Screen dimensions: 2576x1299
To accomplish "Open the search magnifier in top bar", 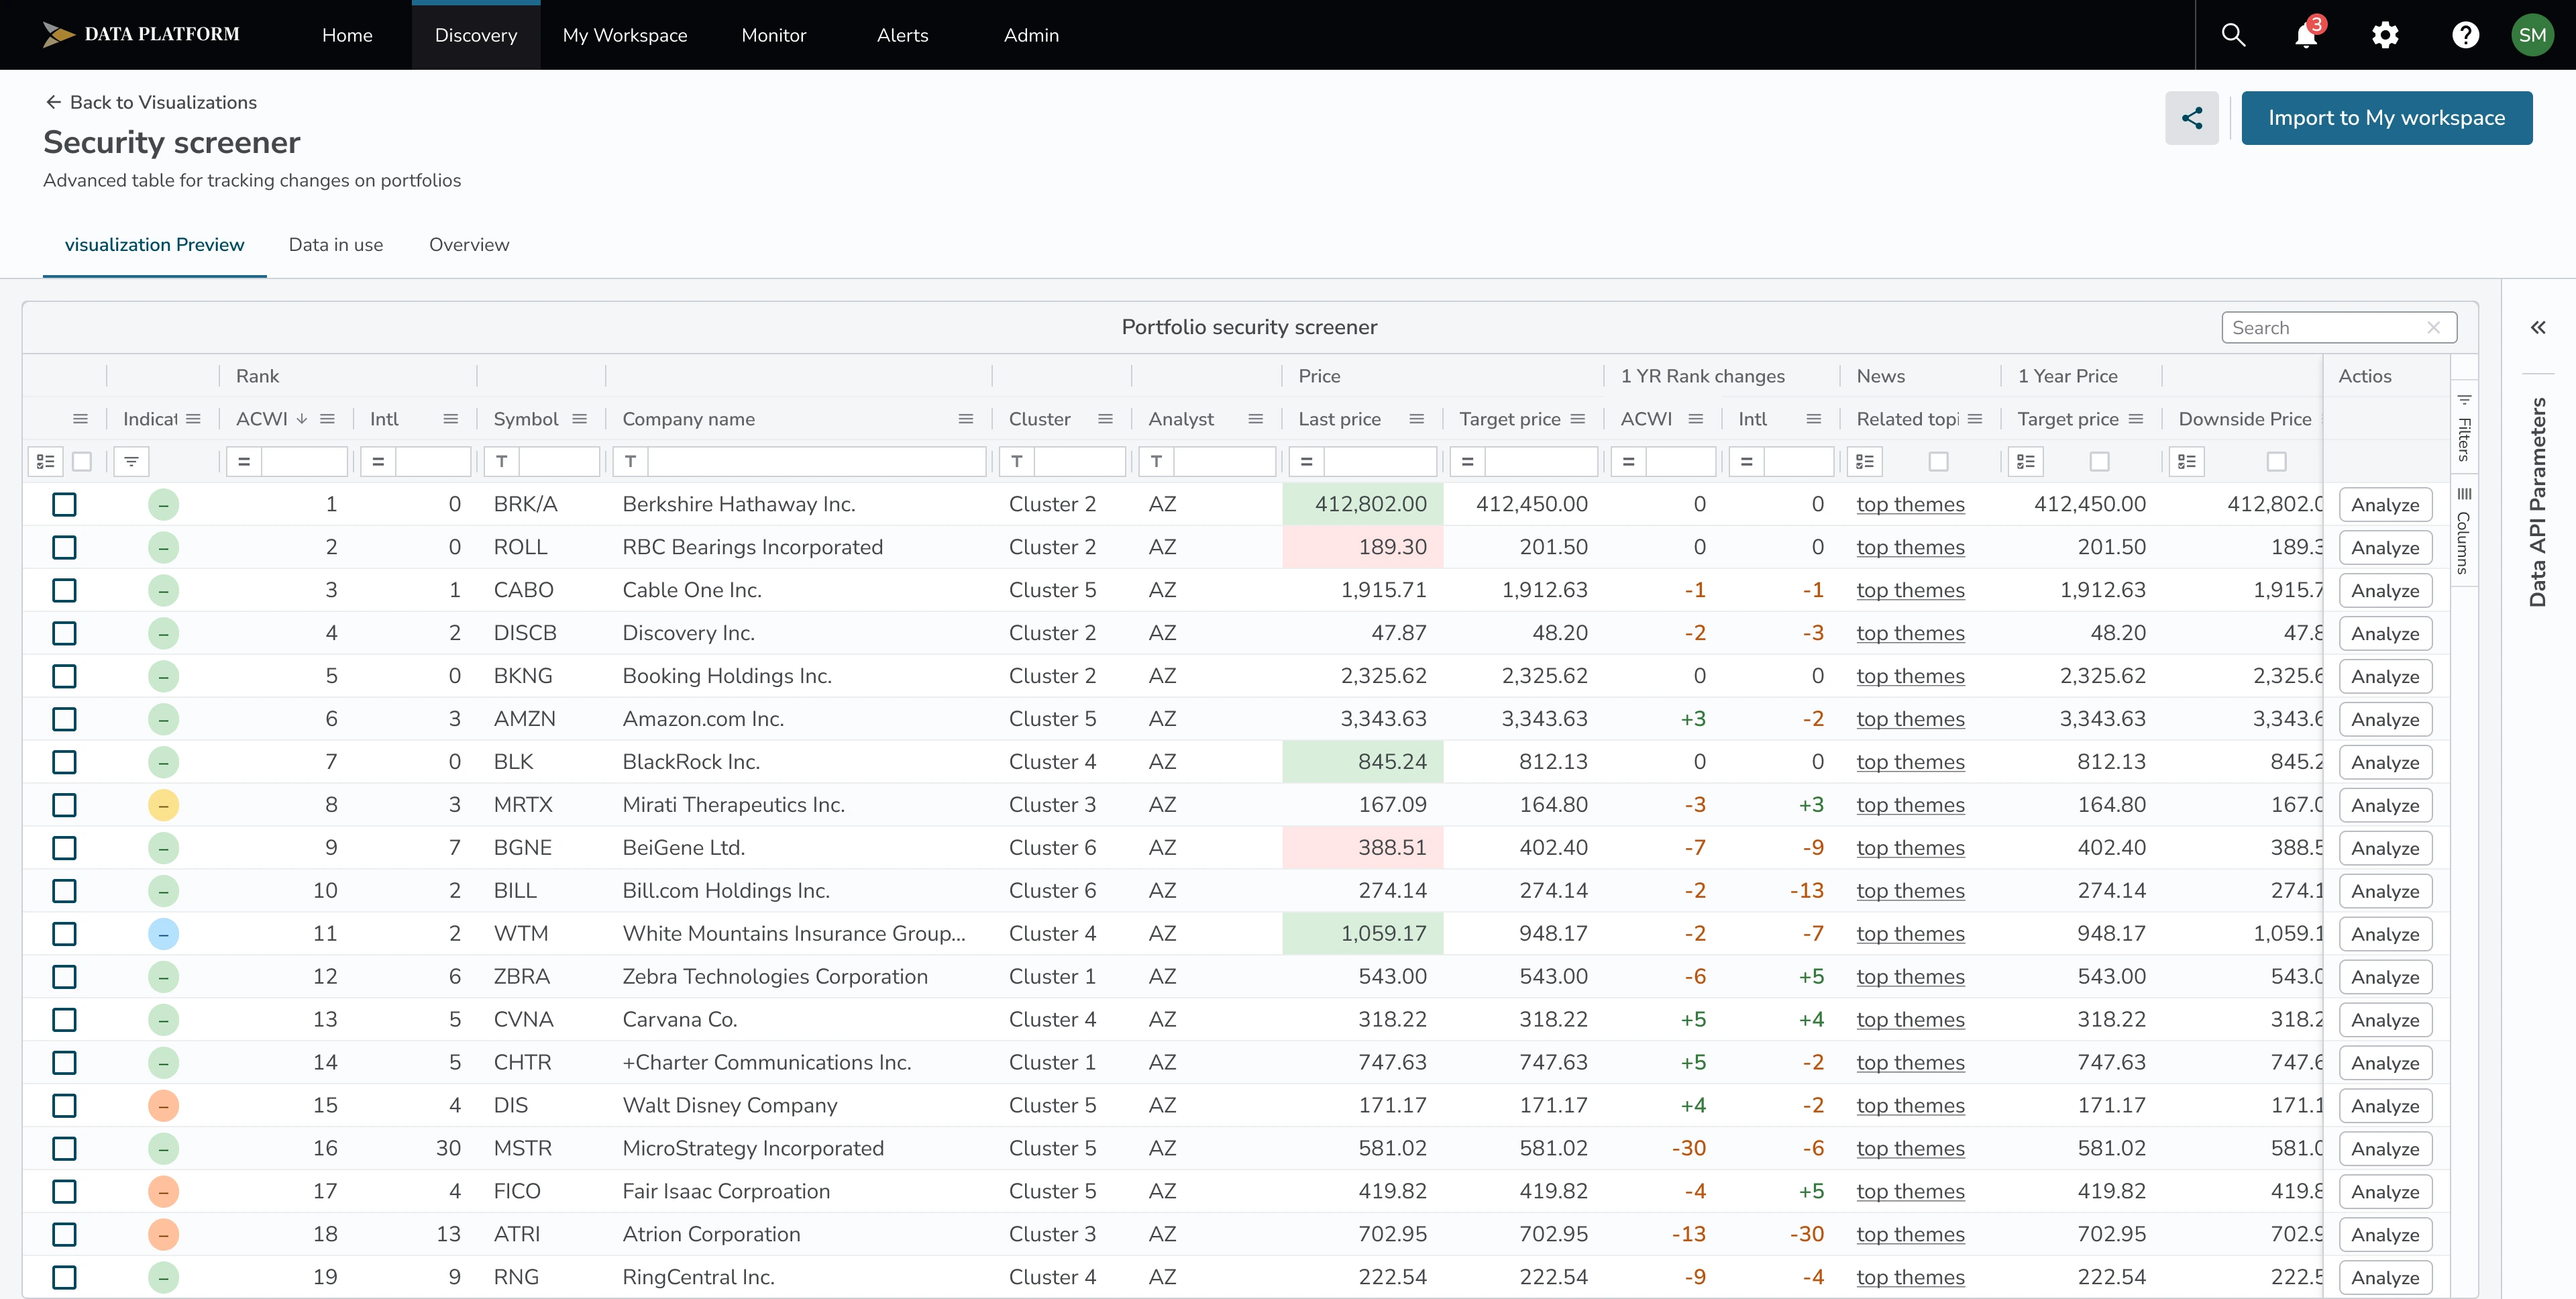I will pos(2233,35).
